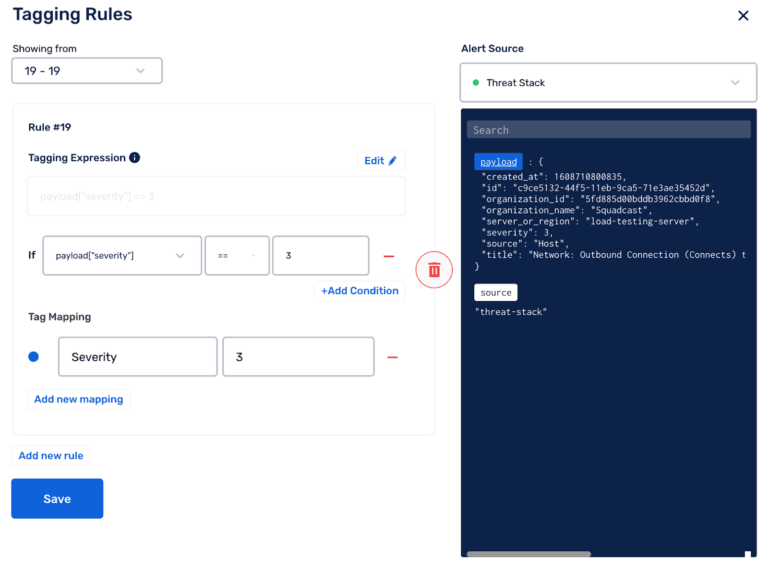Image resolution: width=768 pixels, height=567 pixels.
Task: Click Add new rule
Action: tap(51, 456)
